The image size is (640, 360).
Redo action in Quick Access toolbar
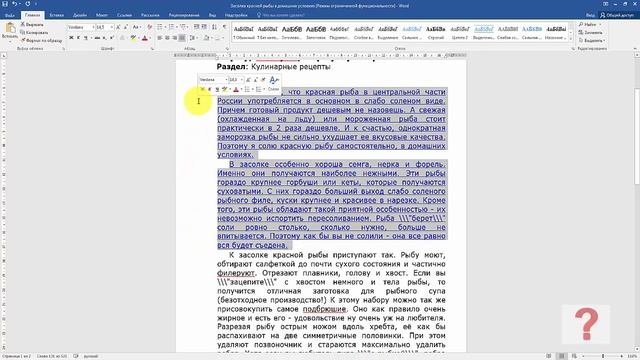click(28, 4)
